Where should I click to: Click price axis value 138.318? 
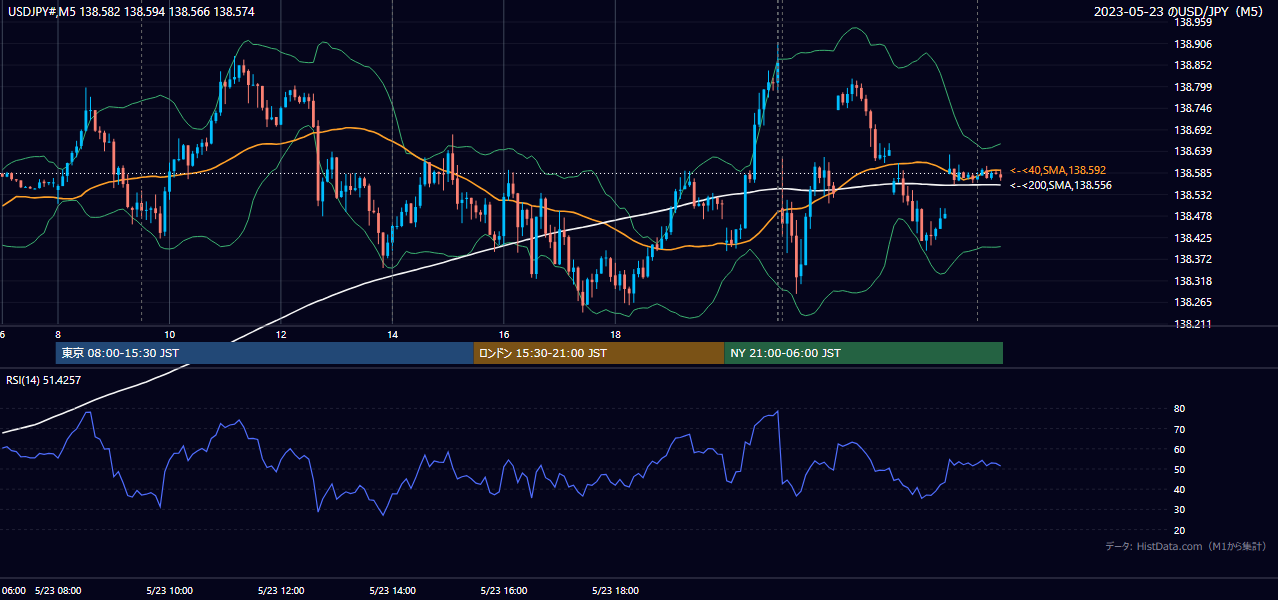pyautogui.click(x=1191, y=281)
